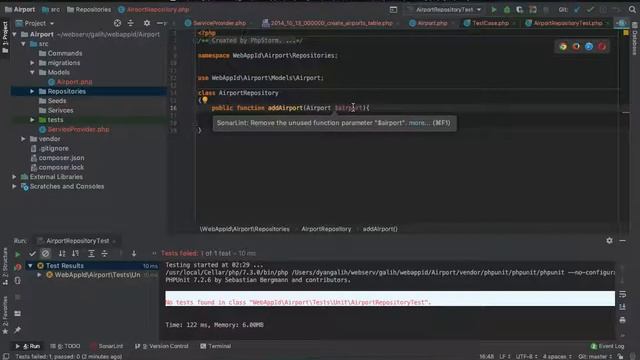This screenshot has height=360, width=640.
Task: Open Project panel settings gear
Action: (x=147, y=23)
